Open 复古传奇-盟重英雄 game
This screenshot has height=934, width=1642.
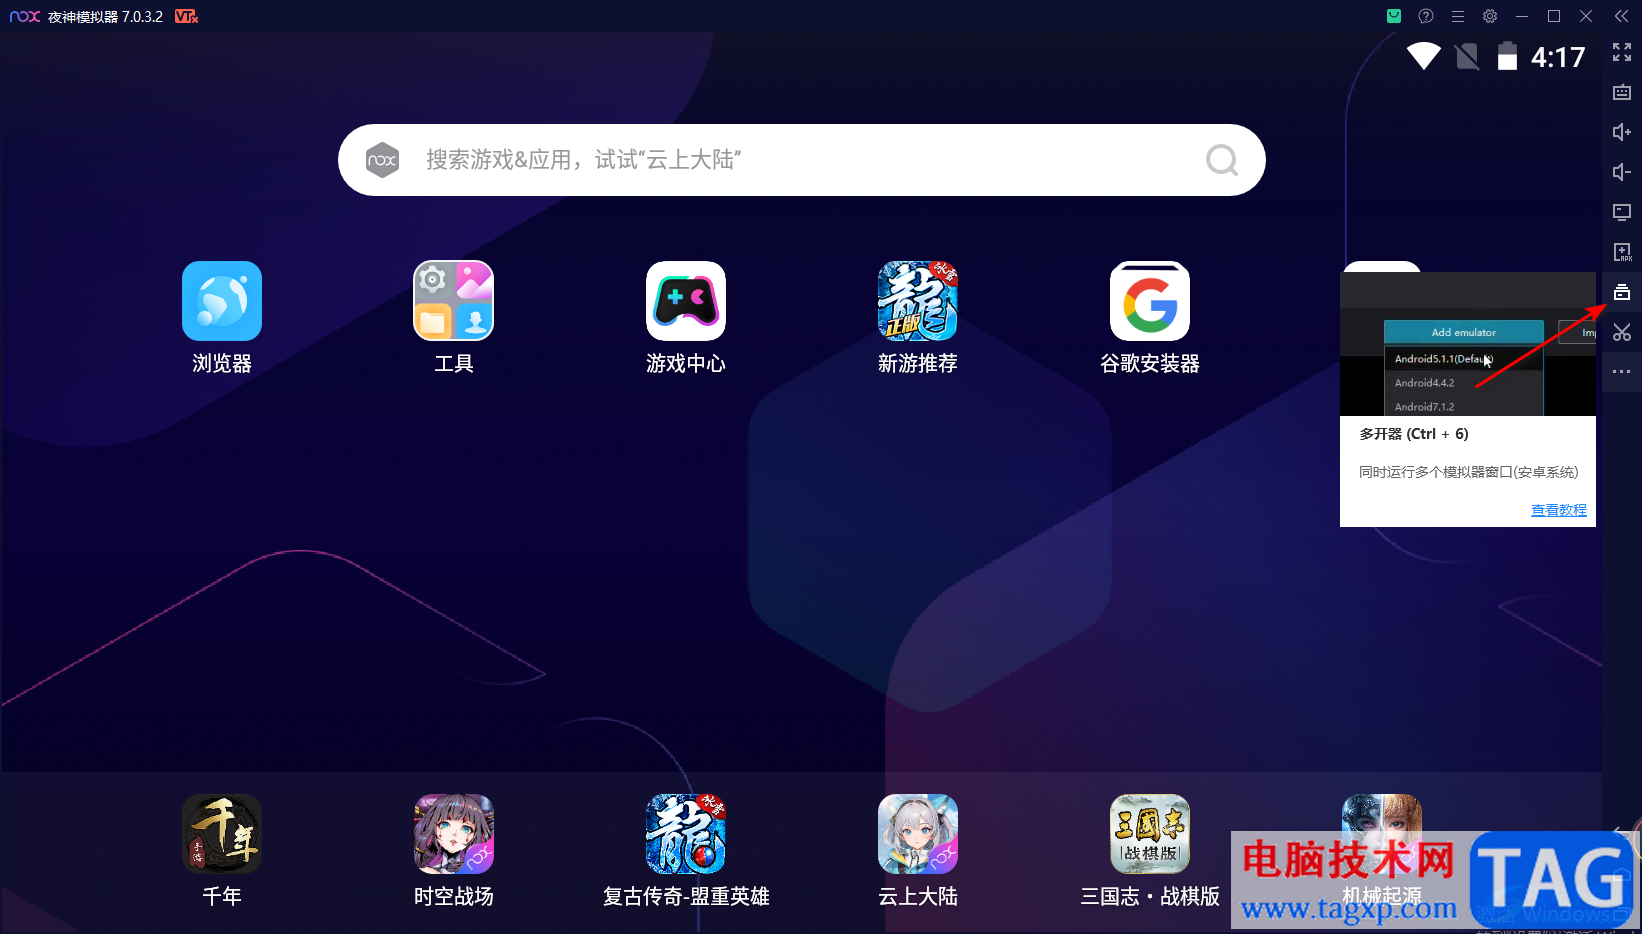686,834
